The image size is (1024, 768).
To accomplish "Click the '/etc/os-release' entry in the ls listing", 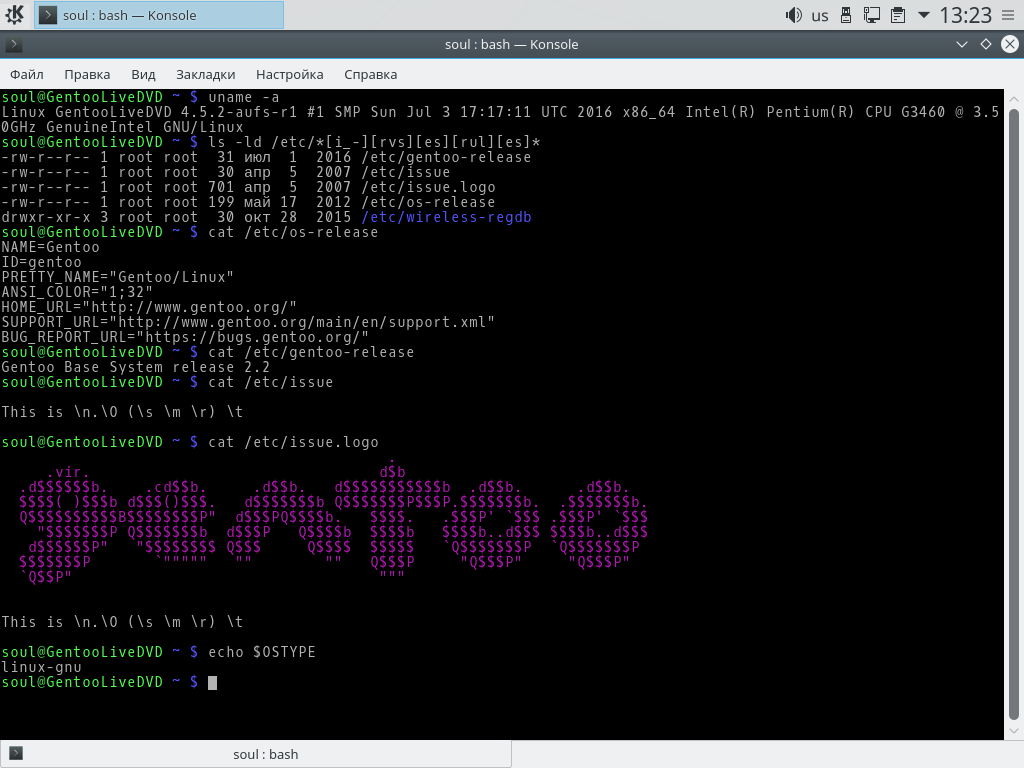I will pos(428,202).
